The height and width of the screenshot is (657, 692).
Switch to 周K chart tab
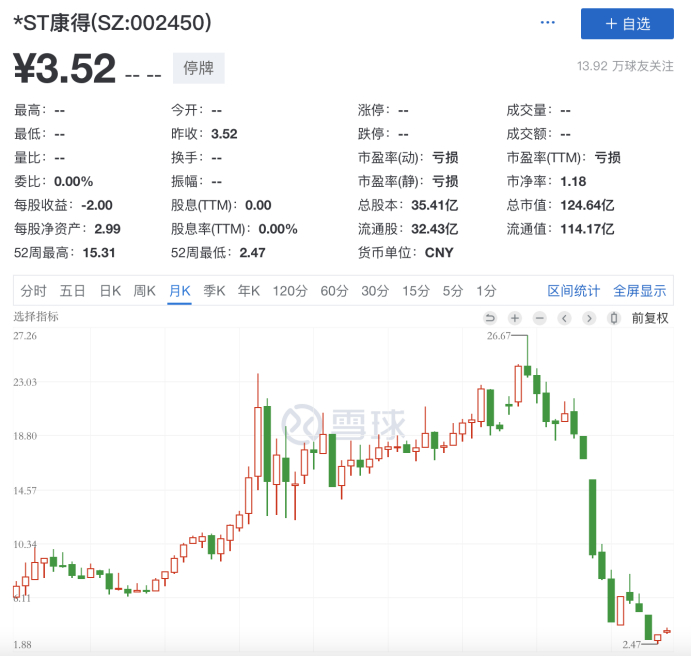145,291
